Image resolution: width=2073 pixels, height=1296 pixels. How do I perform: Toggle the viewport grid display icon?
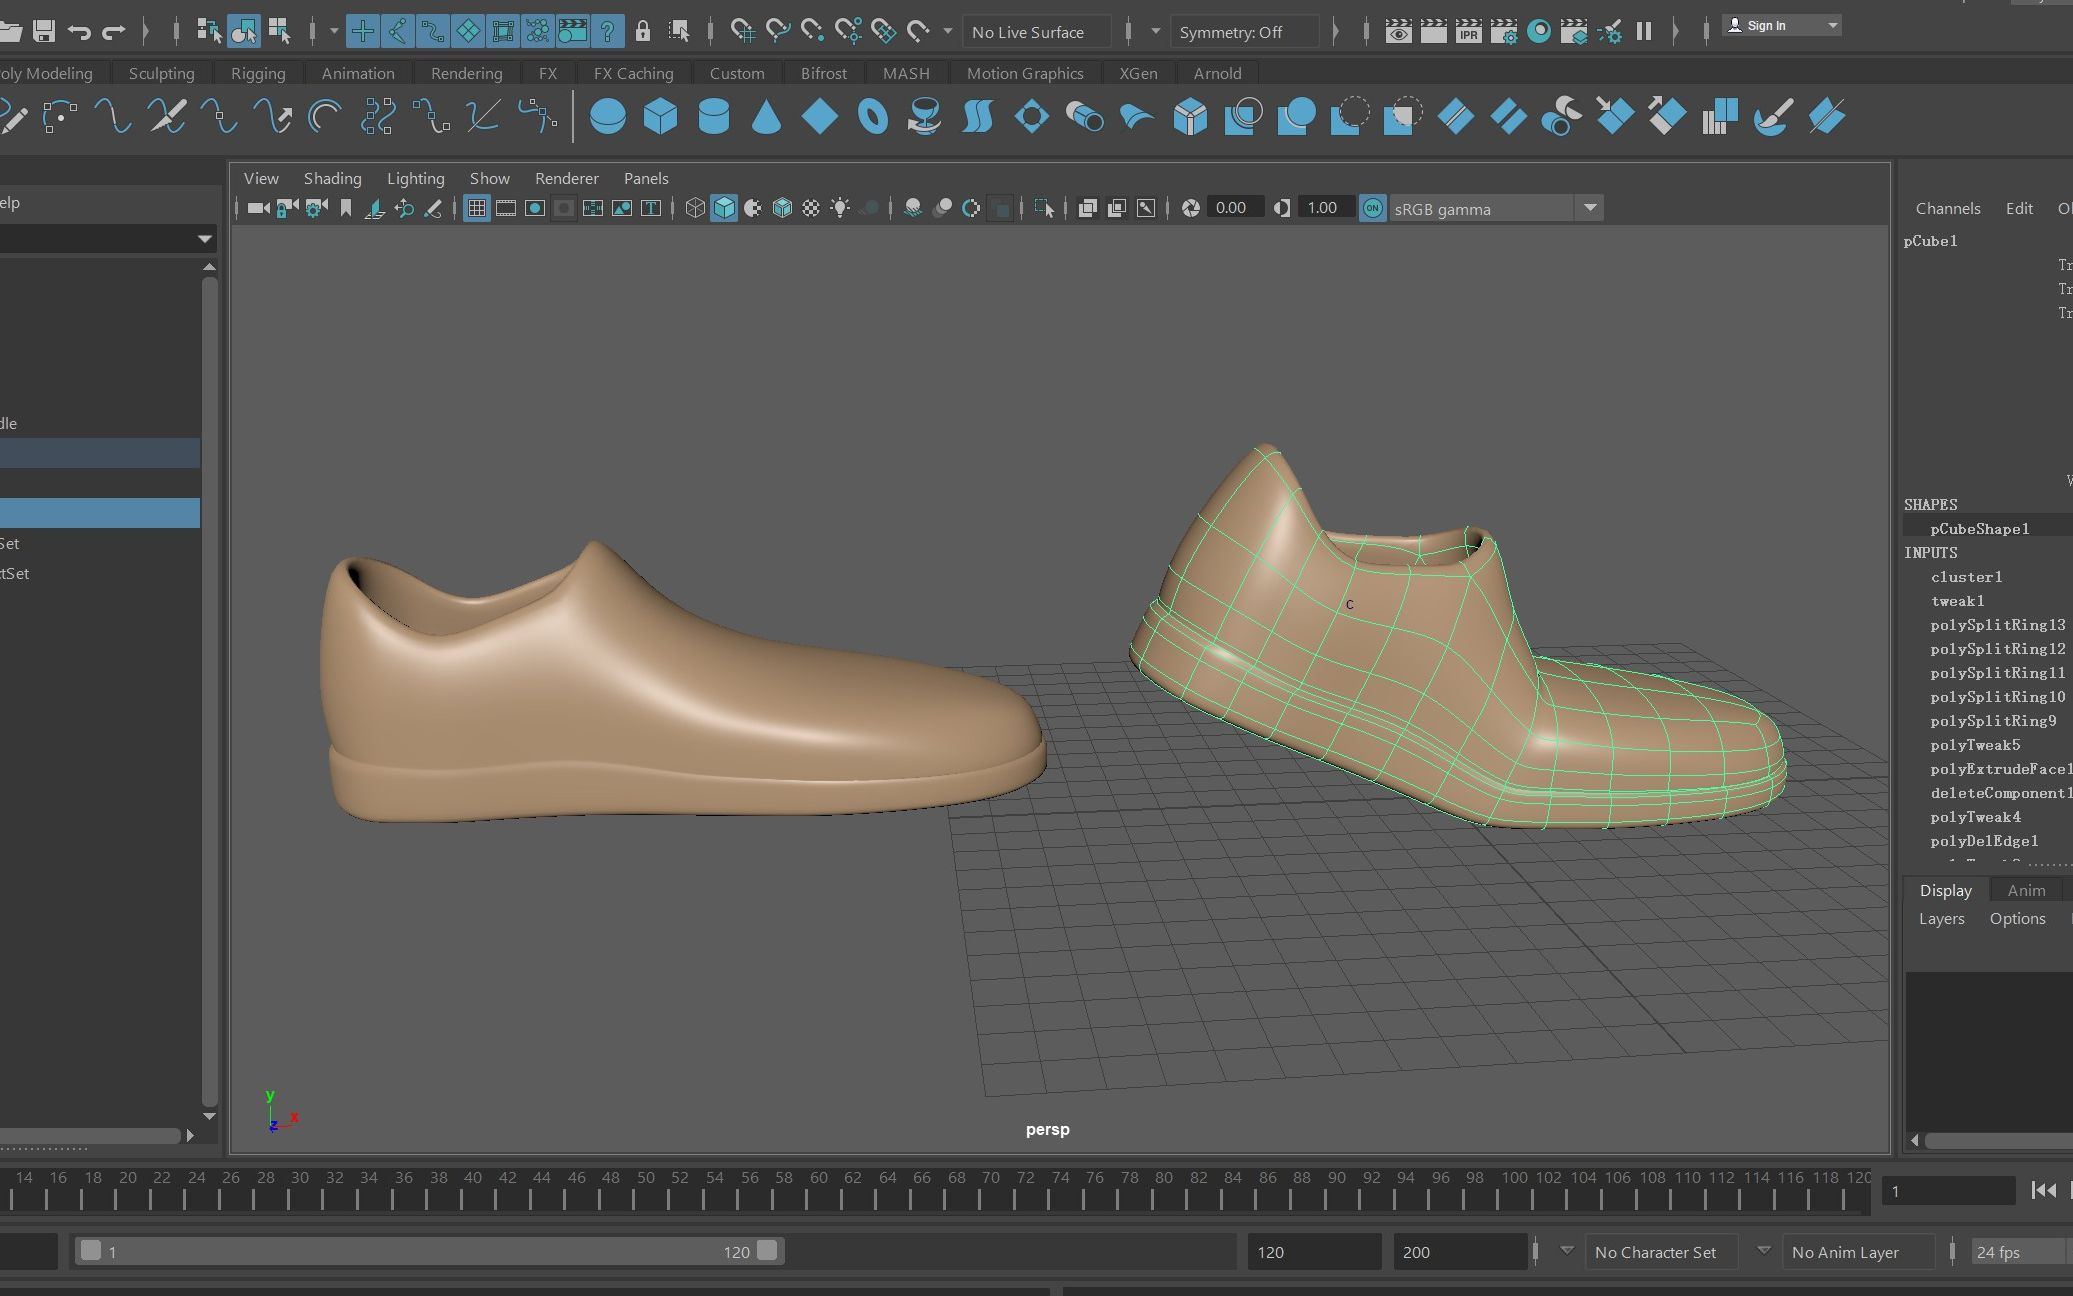477,208
